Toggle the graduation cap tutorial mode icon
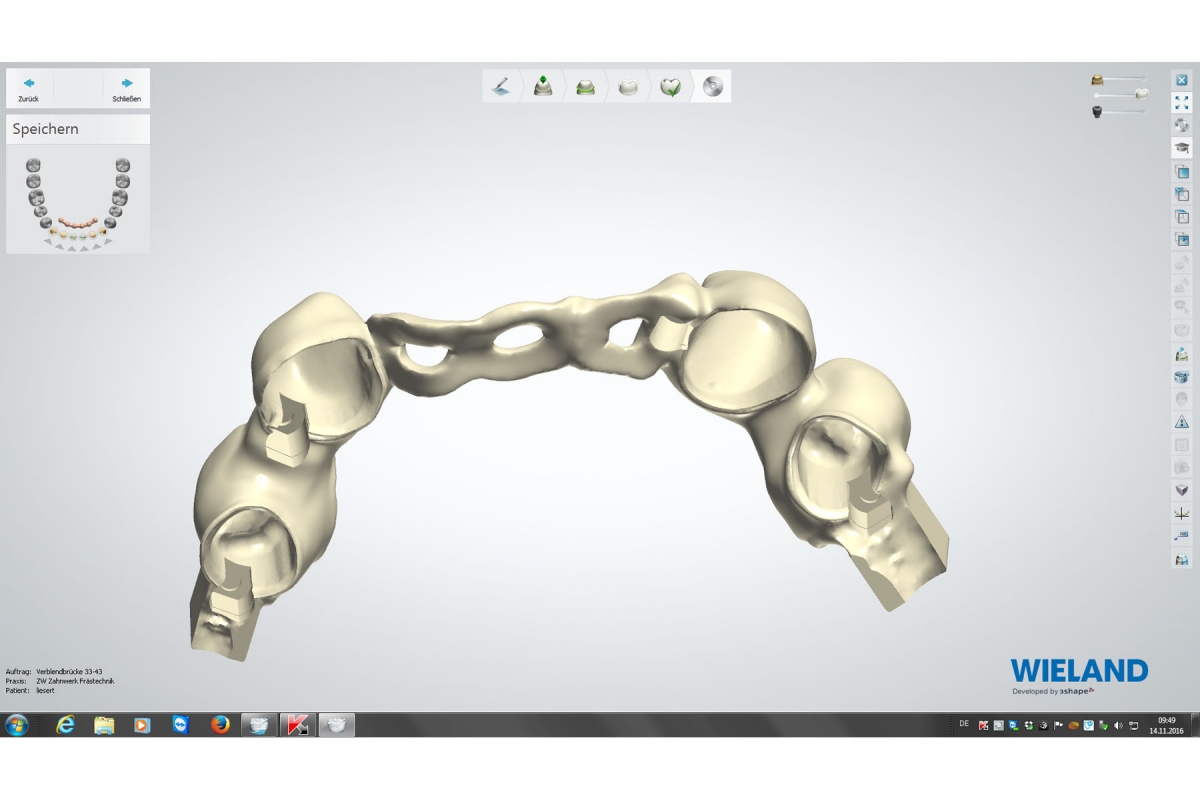The width and height of the screenshot is (1200, 800). [x=1181, y=148]
